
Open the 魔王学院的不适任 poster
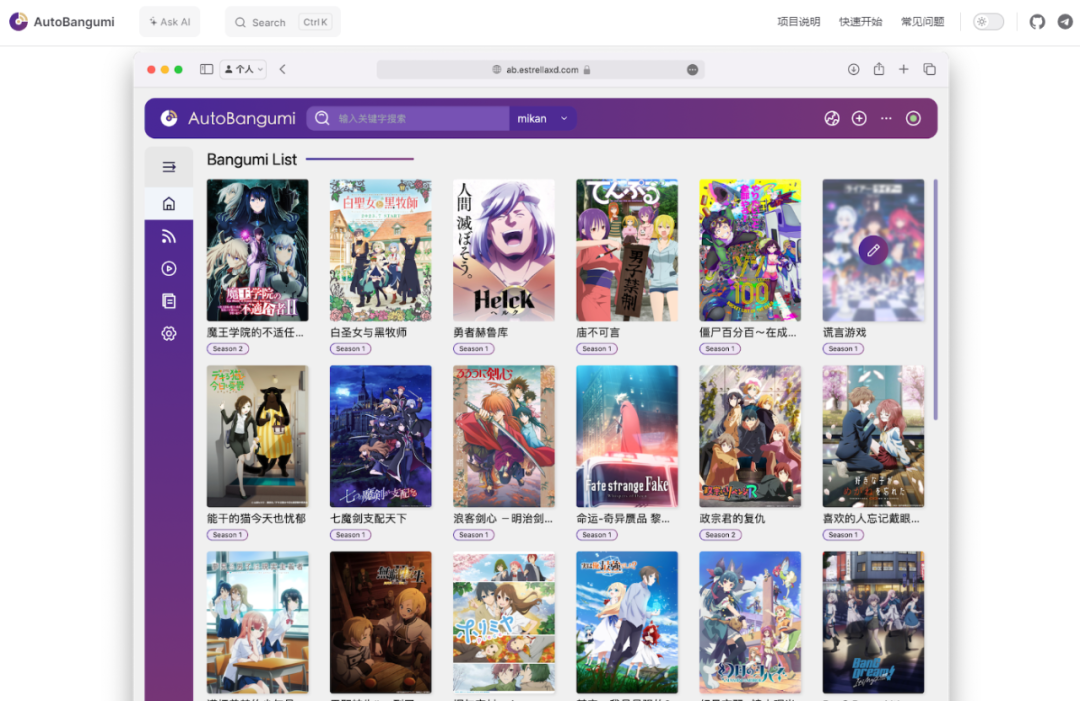258,250
